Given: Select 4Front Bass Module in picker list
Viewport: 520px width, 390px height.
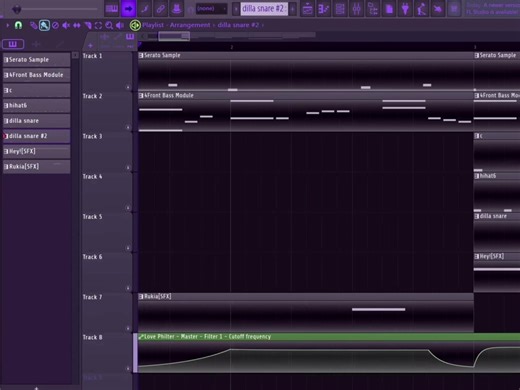Looking at the screenshot, I should [x=37, y=75].
